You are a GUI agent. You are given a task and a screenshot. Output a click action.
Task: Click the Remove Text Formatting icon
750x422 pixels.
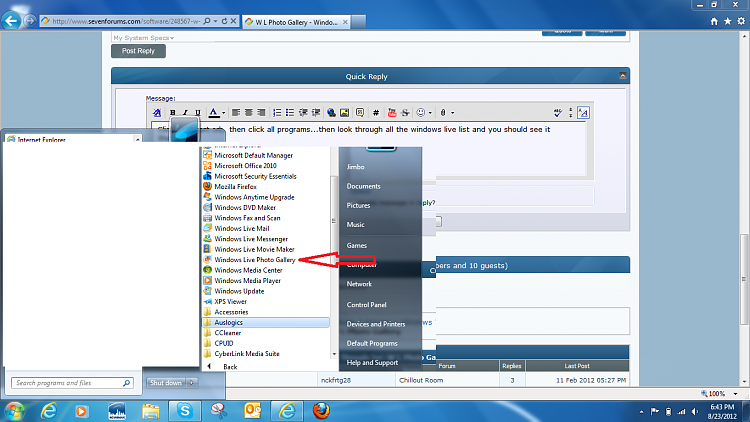(157, 112)
